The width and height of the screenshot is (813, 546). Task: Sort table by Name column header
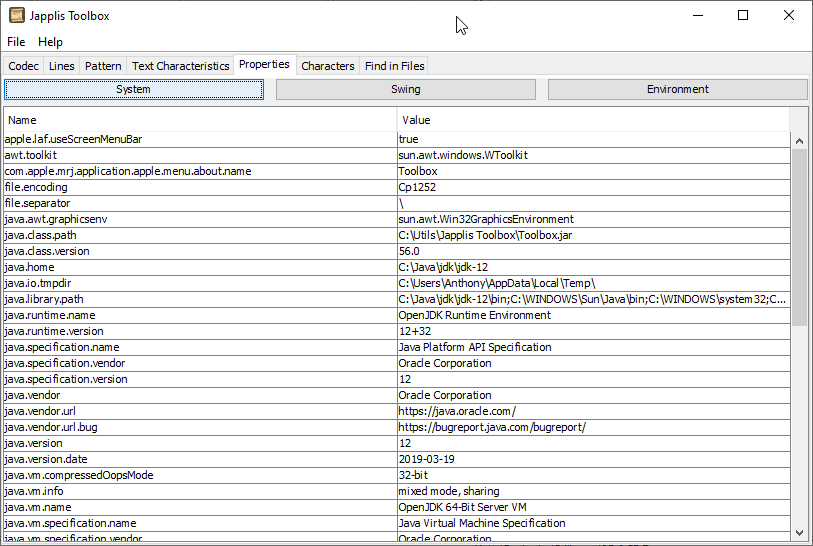tap(200, 120)
